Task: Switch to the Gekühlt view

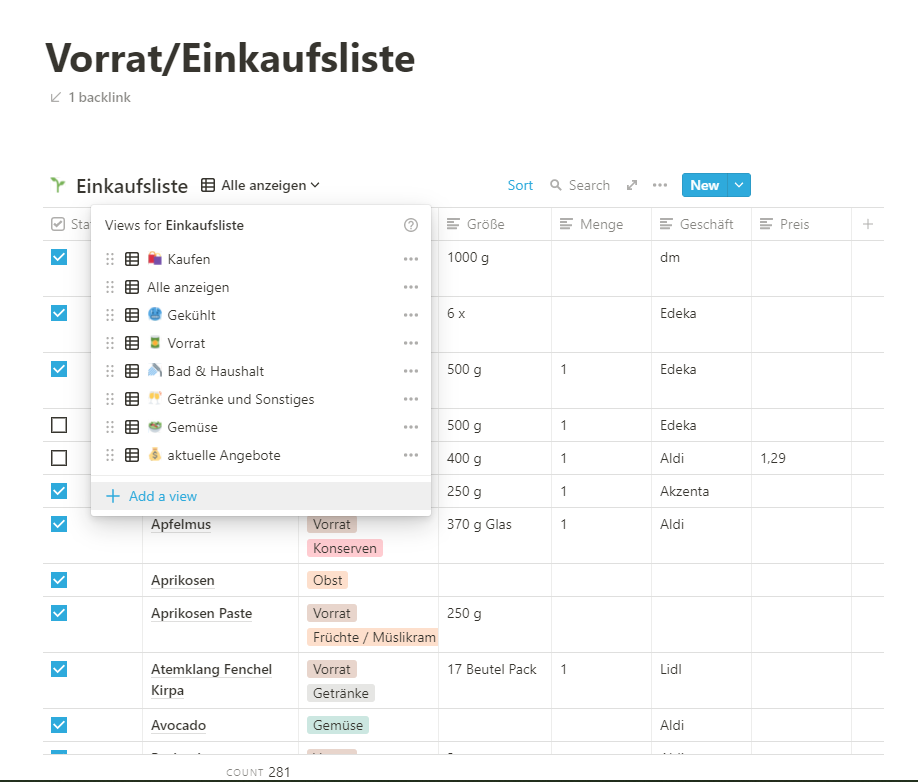Action: tap(191, 315)
